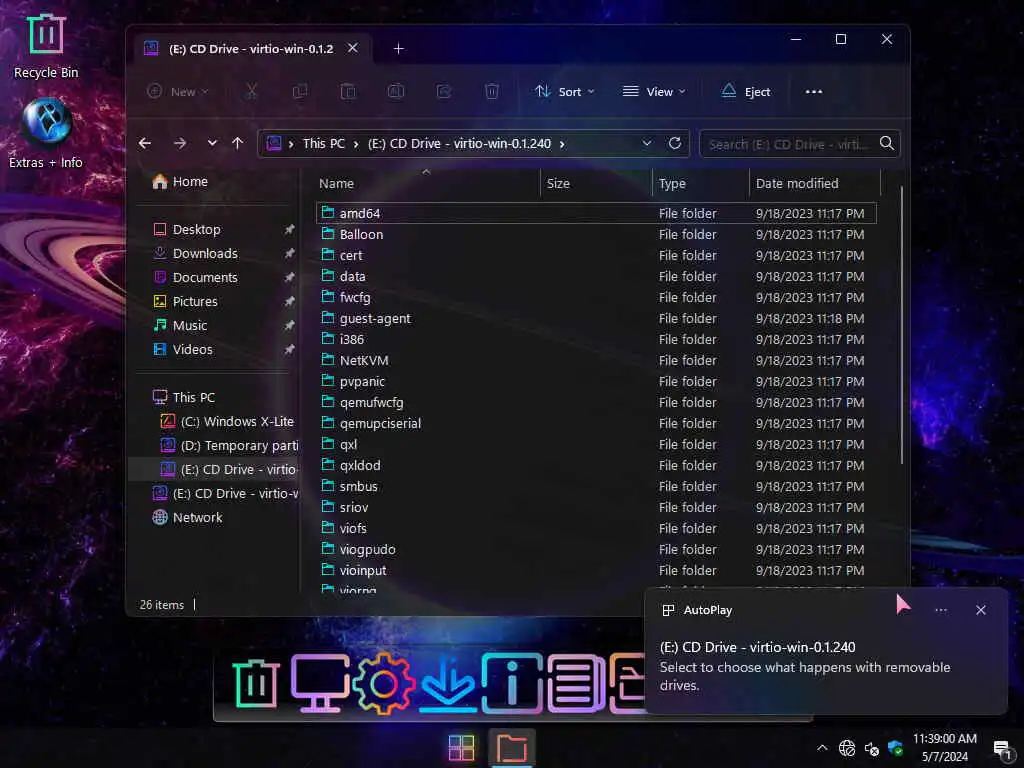The image size is (1024, 768).
Task: Expand the address bar history dropdown
Action: 647,143
